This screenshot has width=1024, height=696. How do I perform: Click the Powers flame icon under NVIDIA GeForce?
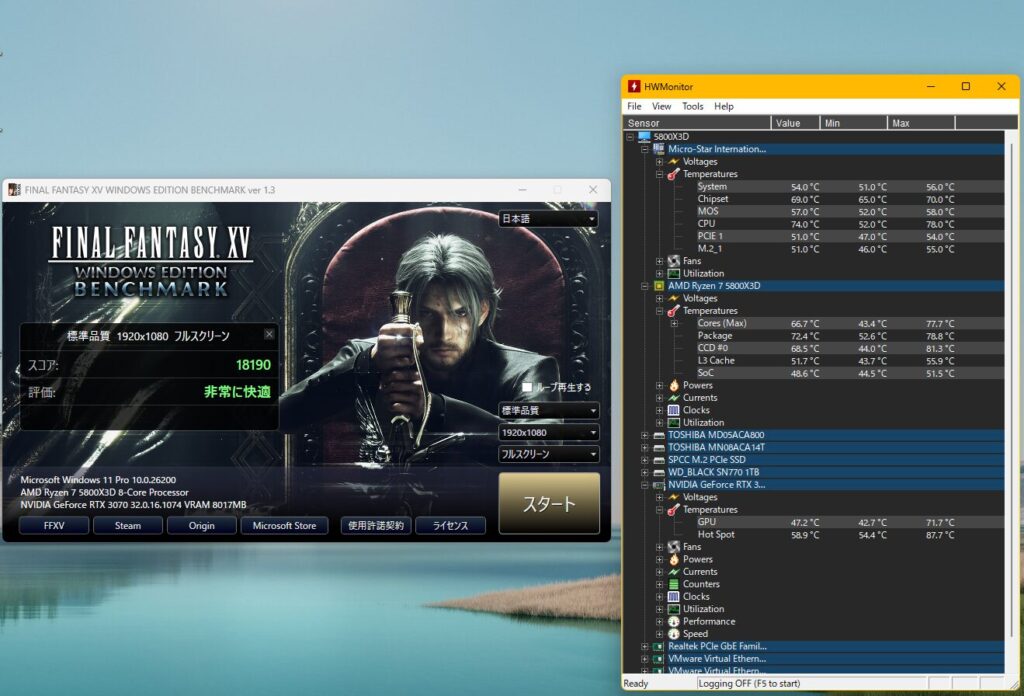click(x=673, y=559)
